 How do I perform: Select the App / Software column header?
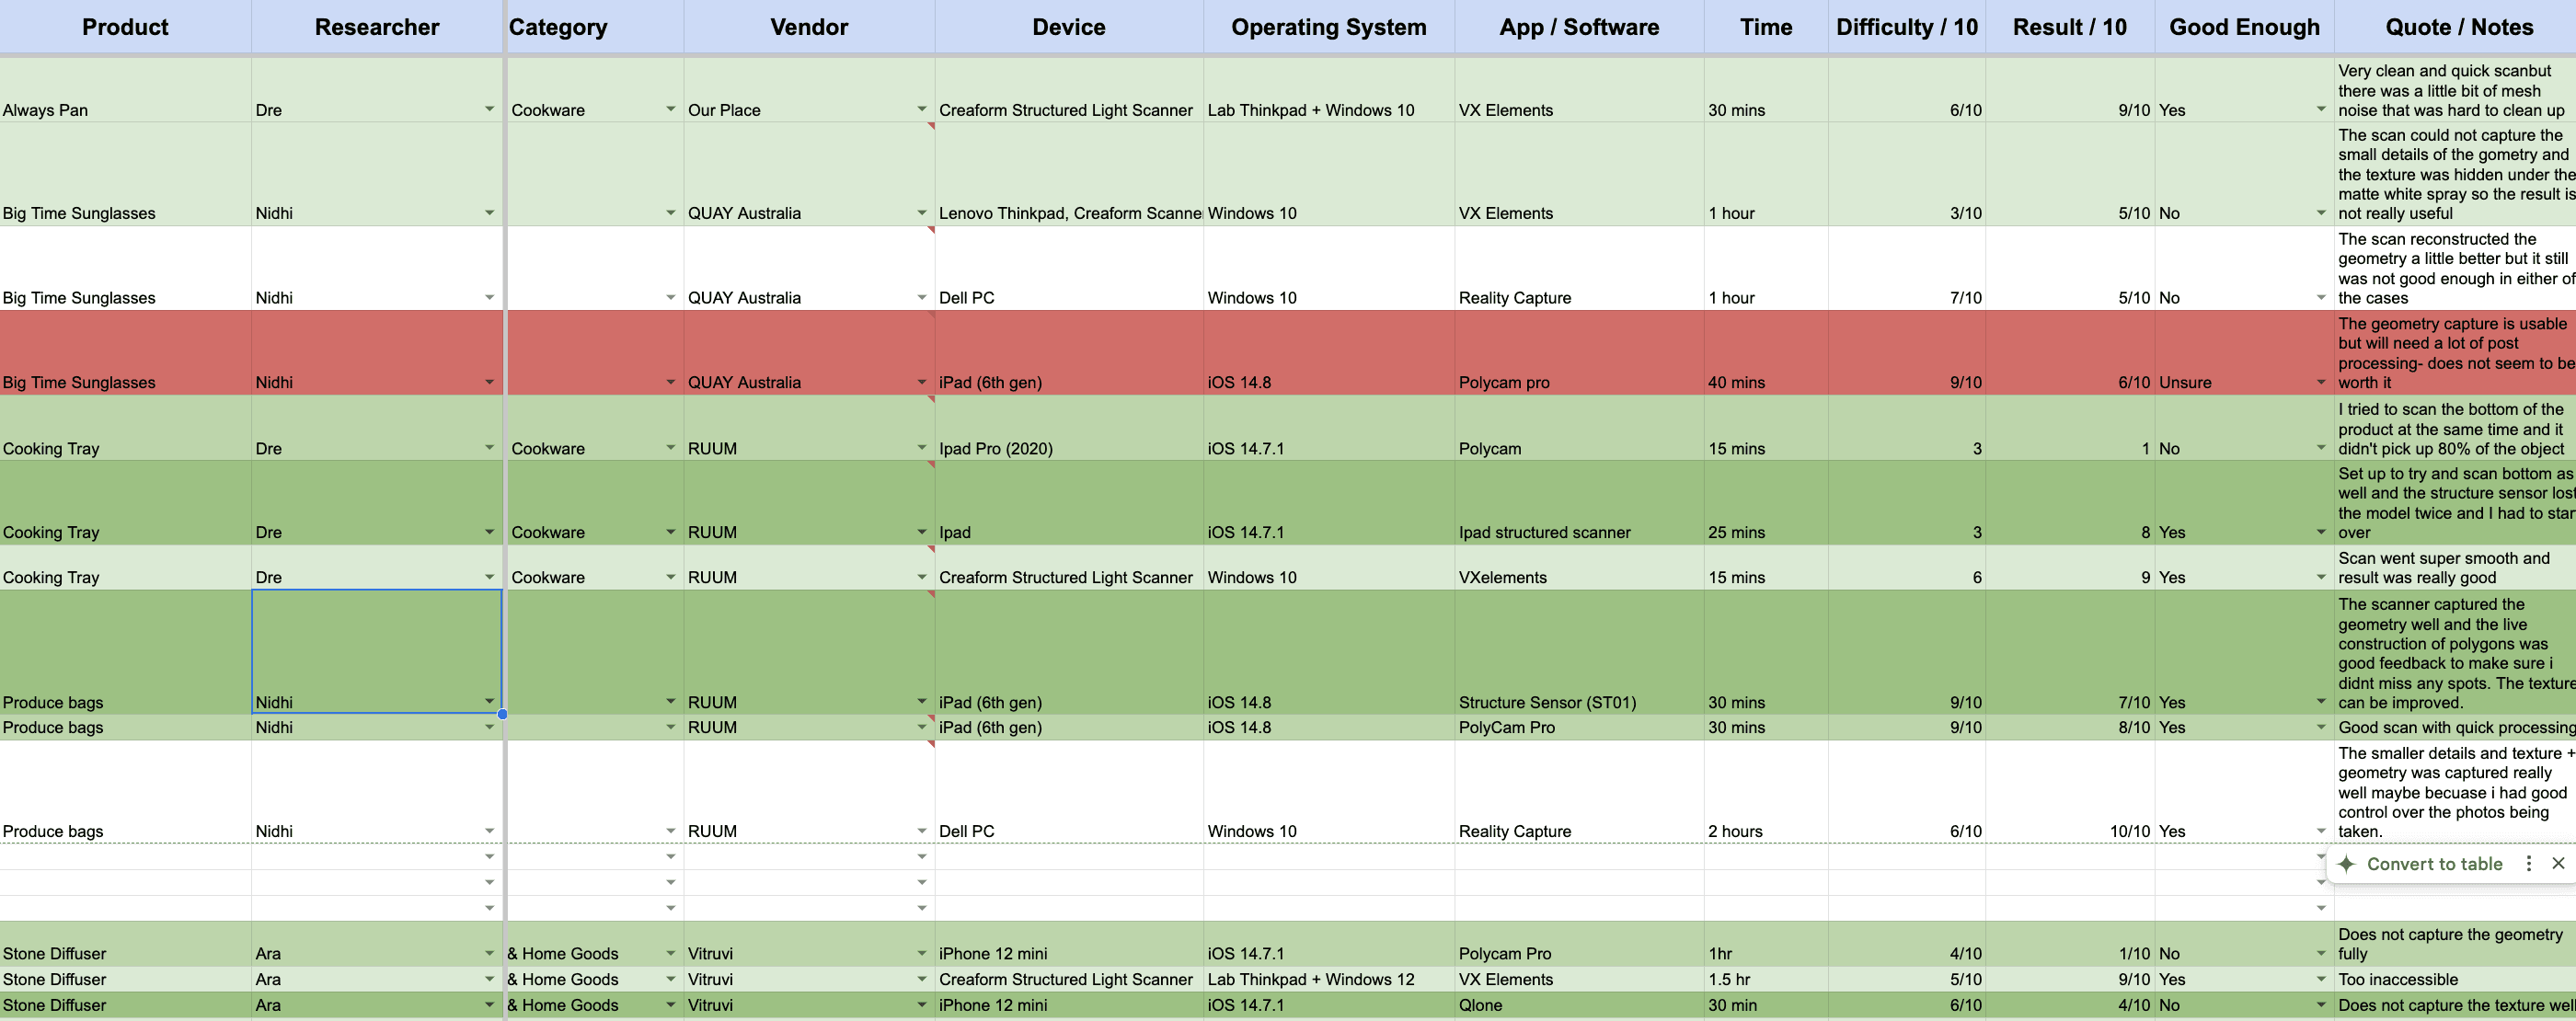click(x=1579, y=27)
